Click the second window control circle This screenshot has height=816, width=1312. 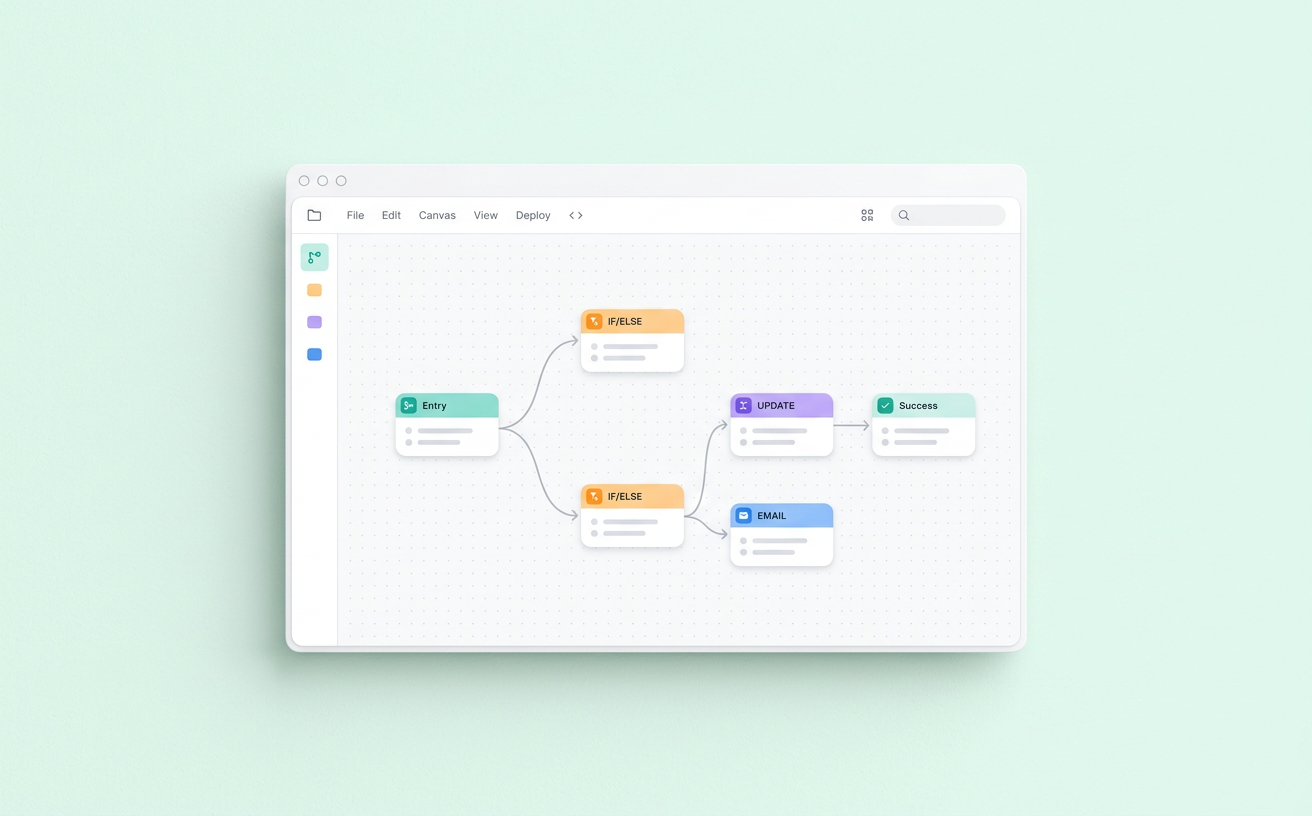(322, 181)
